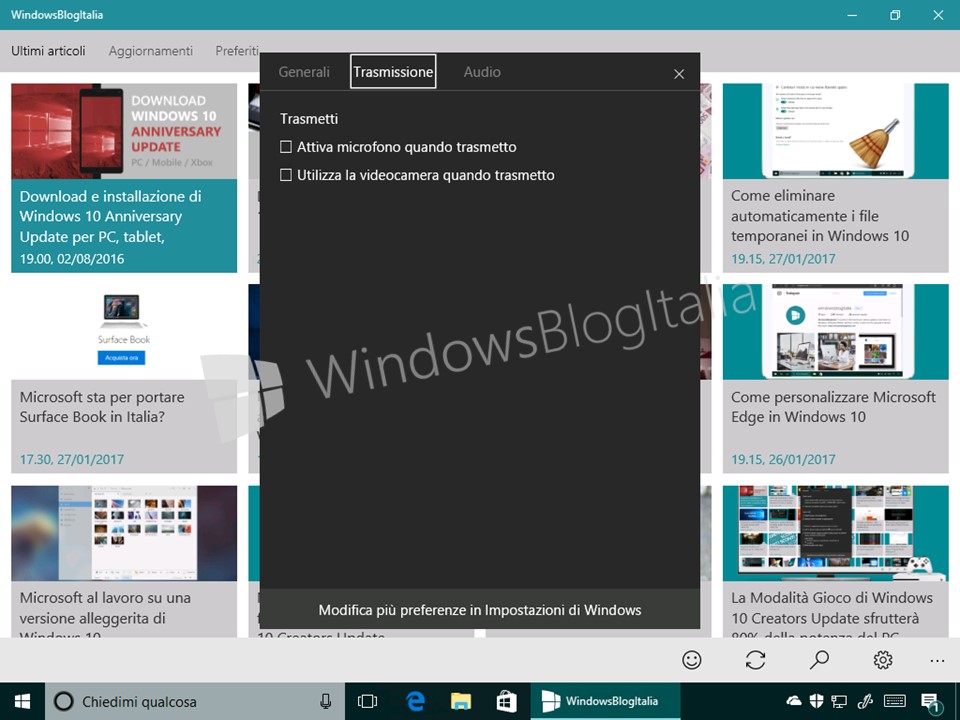Click 'Microsoft al lavoro su una versione alleggerita' title
Screen dimensions: 960x720
(x=105, y=613)
